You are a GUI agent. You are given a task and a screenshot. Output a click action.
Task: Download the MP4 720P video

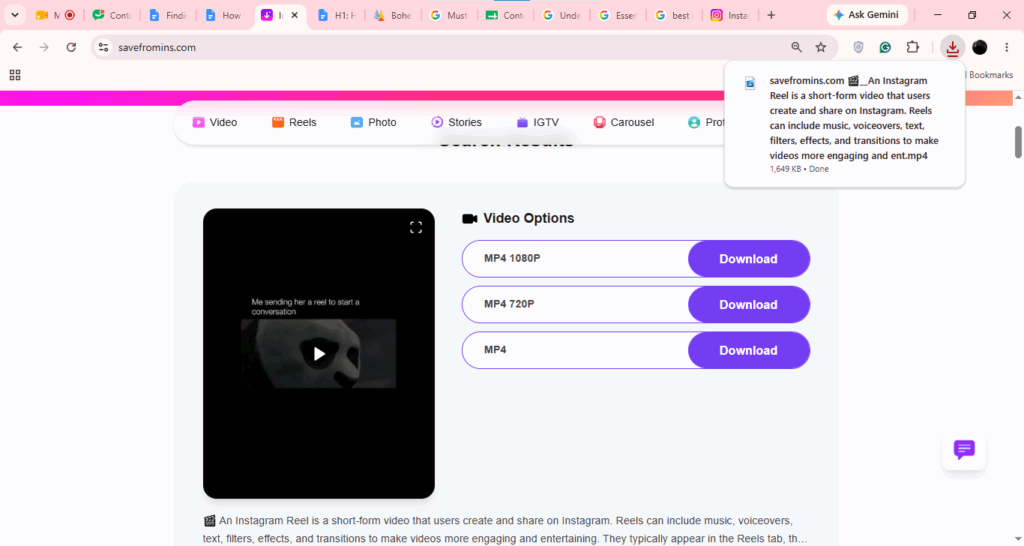[748, 304]
